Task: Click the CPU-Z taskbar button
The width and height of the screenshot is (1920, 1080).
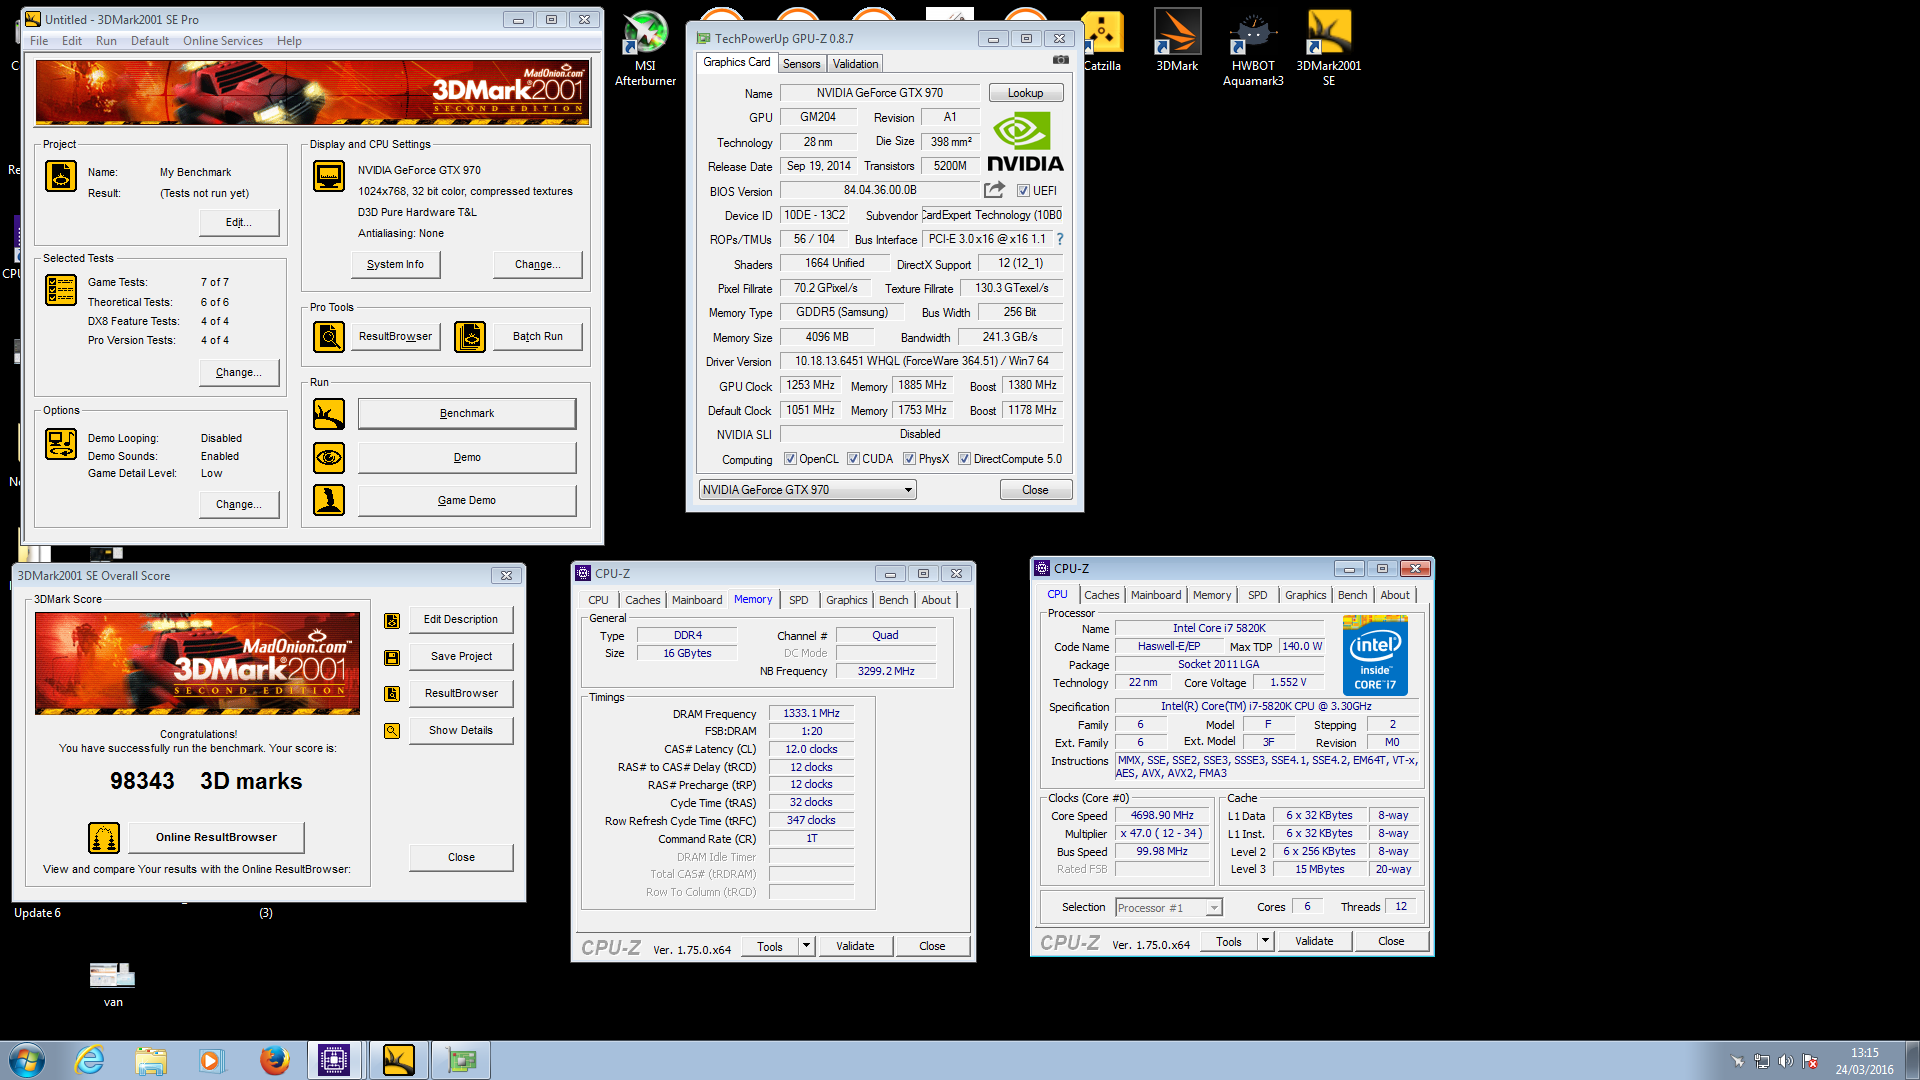Action: 334,1060
